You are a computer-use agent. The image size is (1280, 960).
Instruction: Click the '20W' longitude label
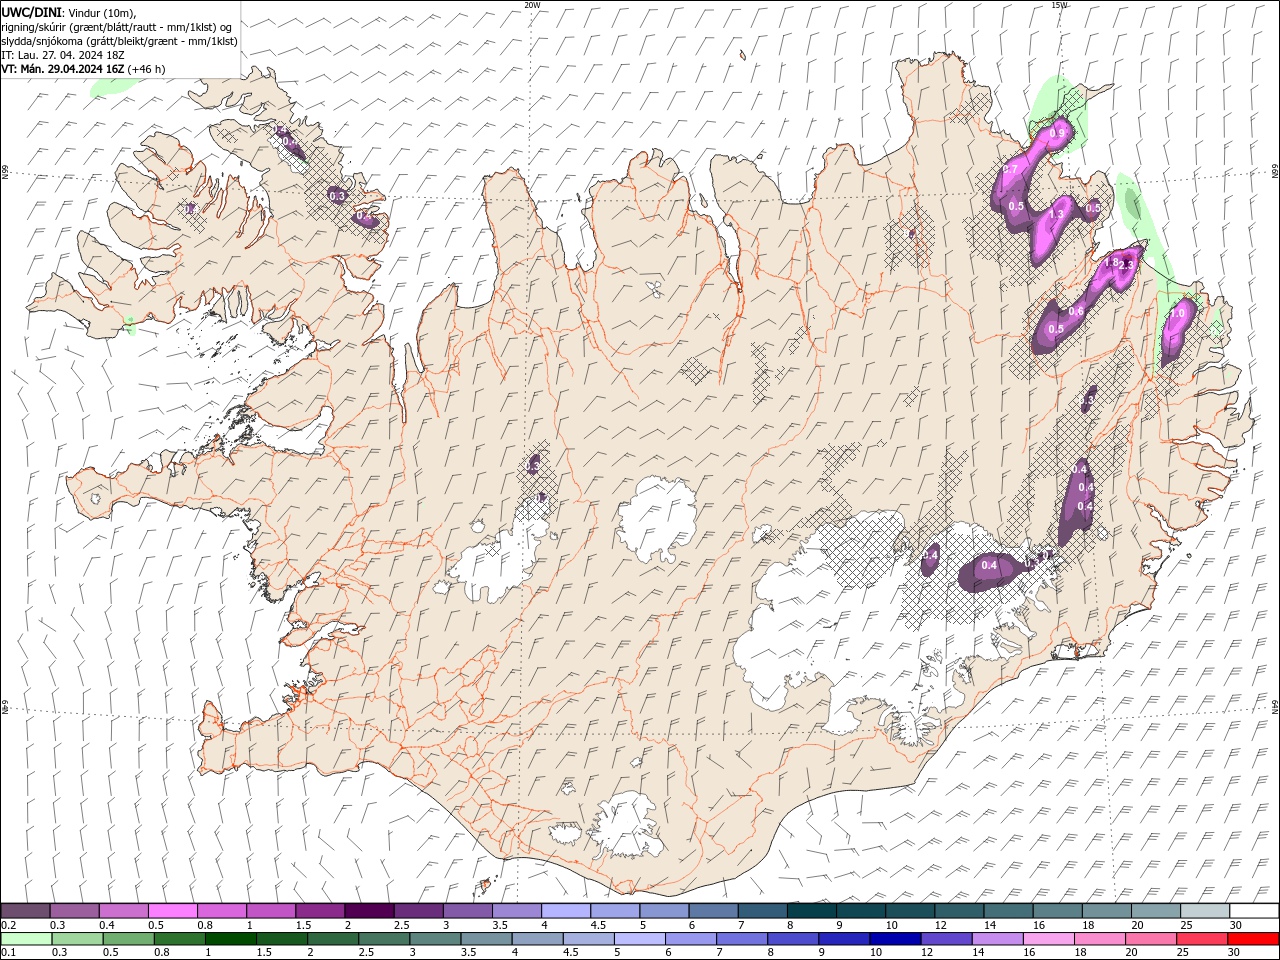click(x=532, y=5)
